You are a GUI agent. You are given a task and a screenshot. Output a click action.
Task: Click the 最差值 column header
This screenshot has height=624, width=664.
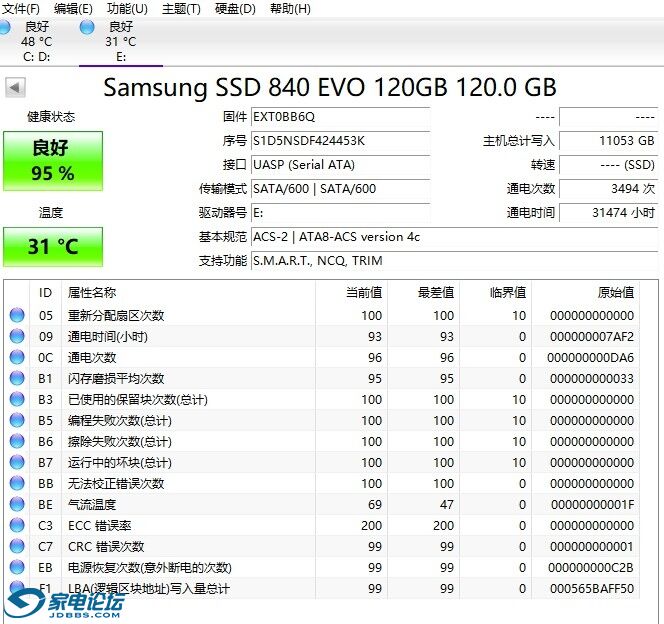(423, 293)
